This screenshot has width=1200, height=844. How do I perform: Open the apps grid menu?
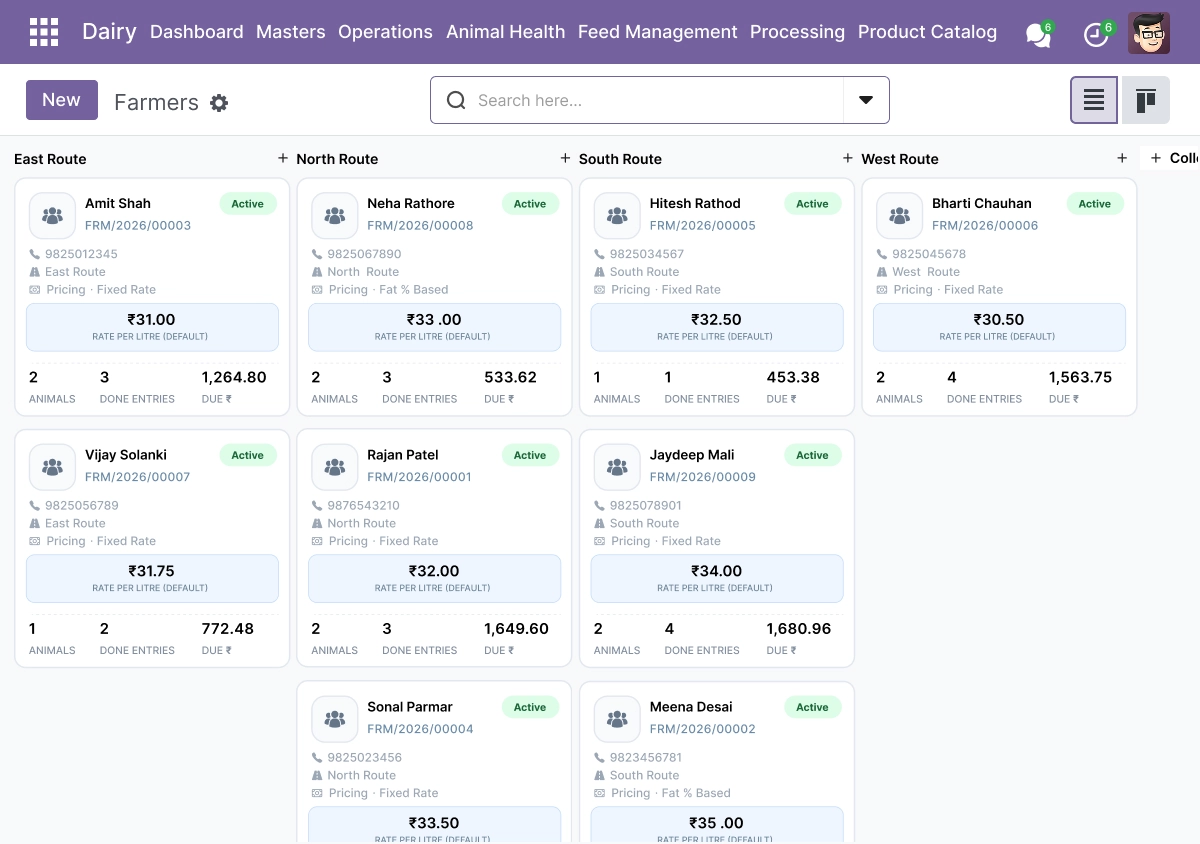click(44, 32)
